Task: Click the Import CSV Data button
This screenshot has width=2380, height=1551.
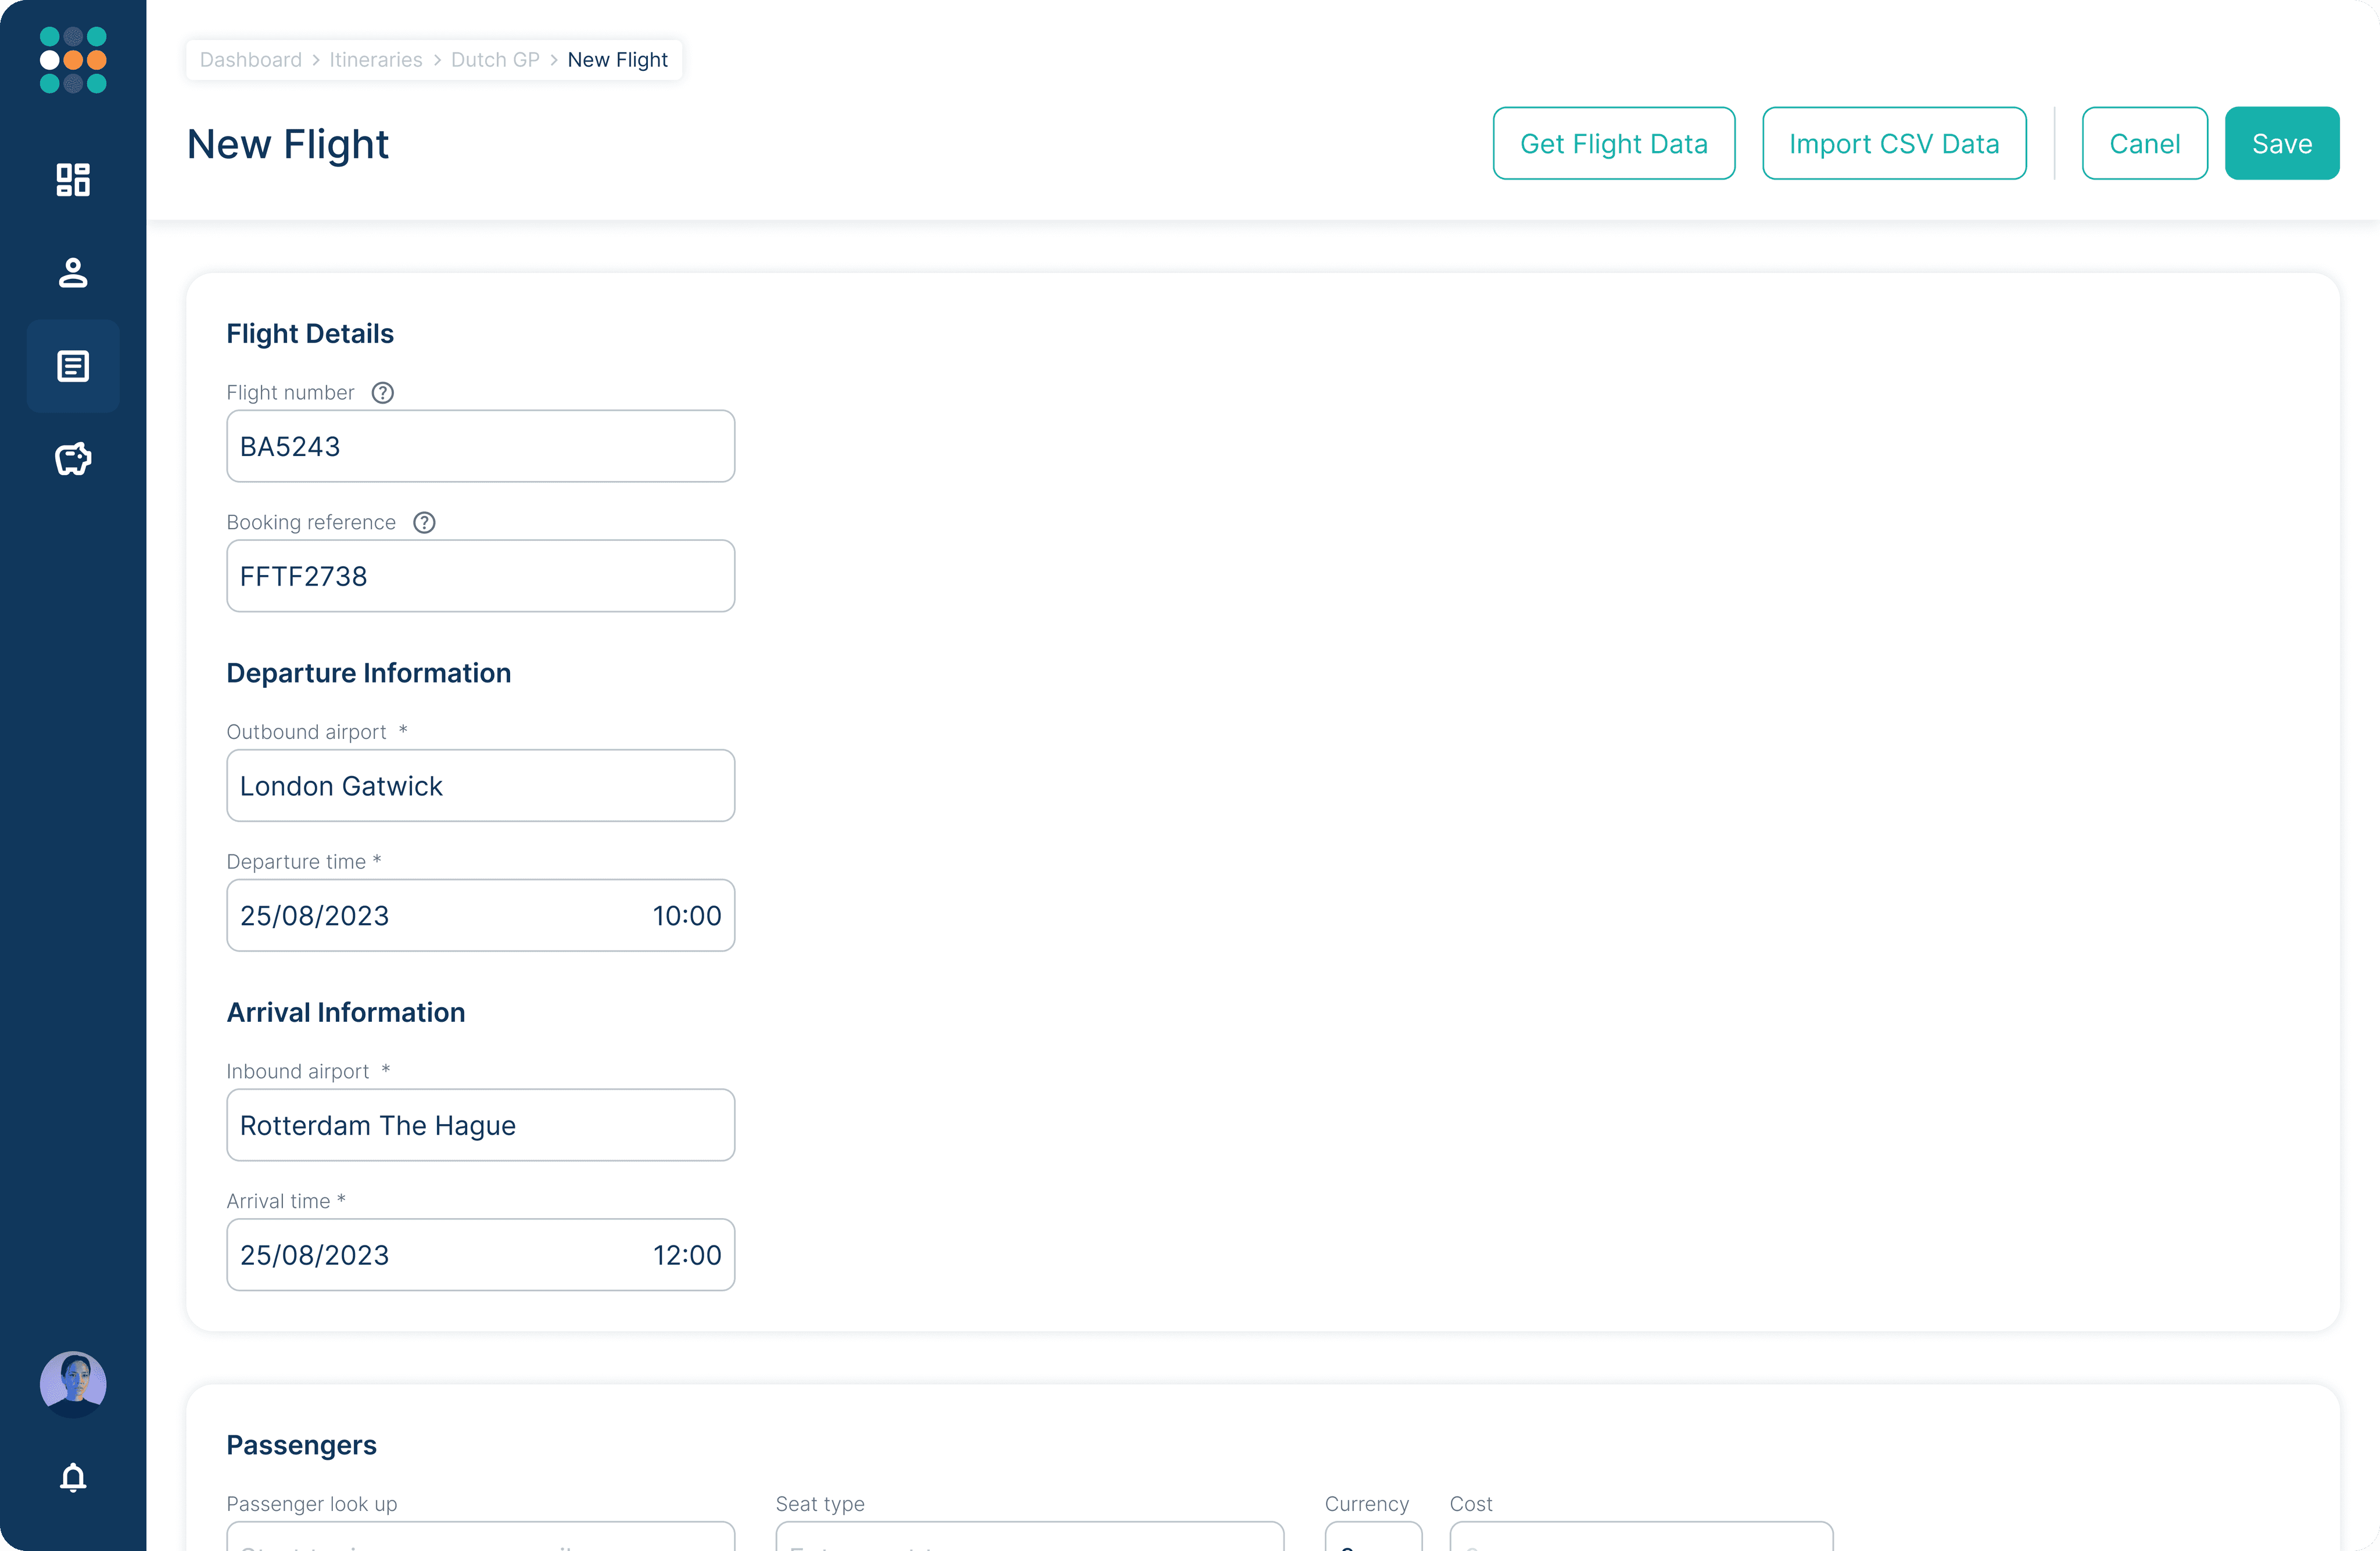Action: point(1893,143)
